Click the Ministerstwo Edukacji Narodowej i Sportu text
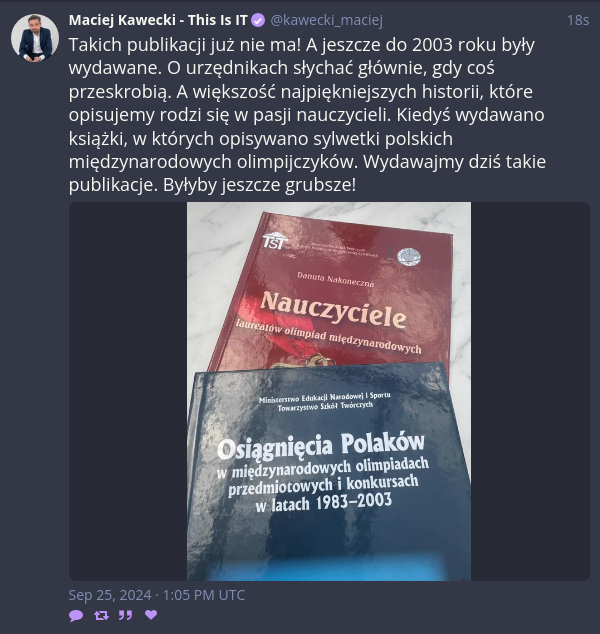This screenshot has height=634, width=600. (325, 397)
